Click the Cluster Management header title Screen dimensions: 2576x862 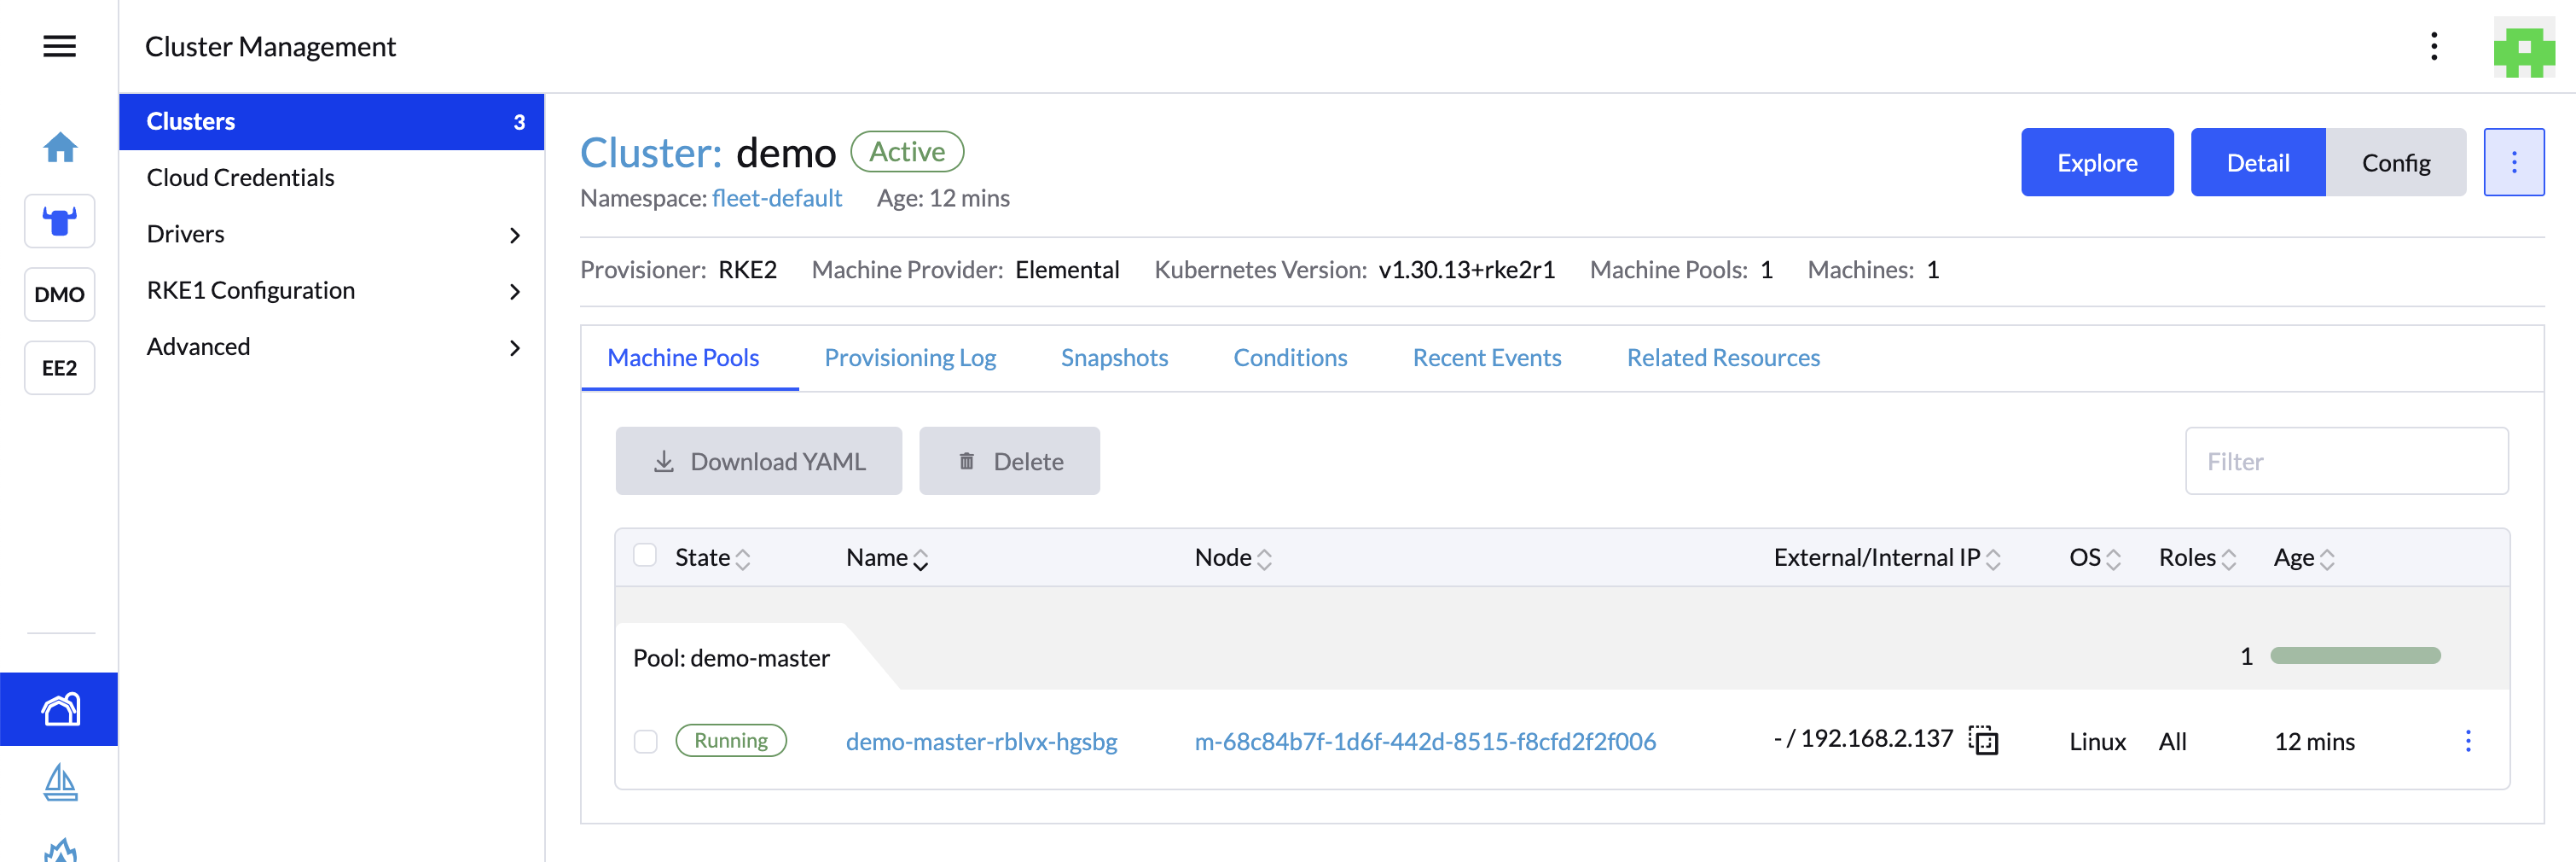(270, 47)
